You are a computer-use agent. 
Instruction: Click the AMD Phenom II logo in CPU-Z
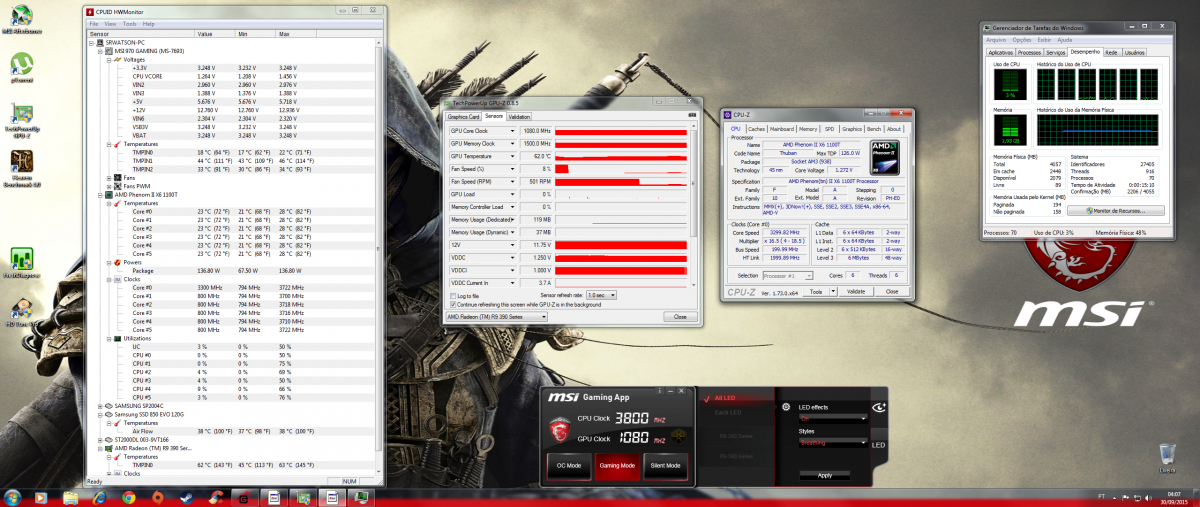(887, 156)
